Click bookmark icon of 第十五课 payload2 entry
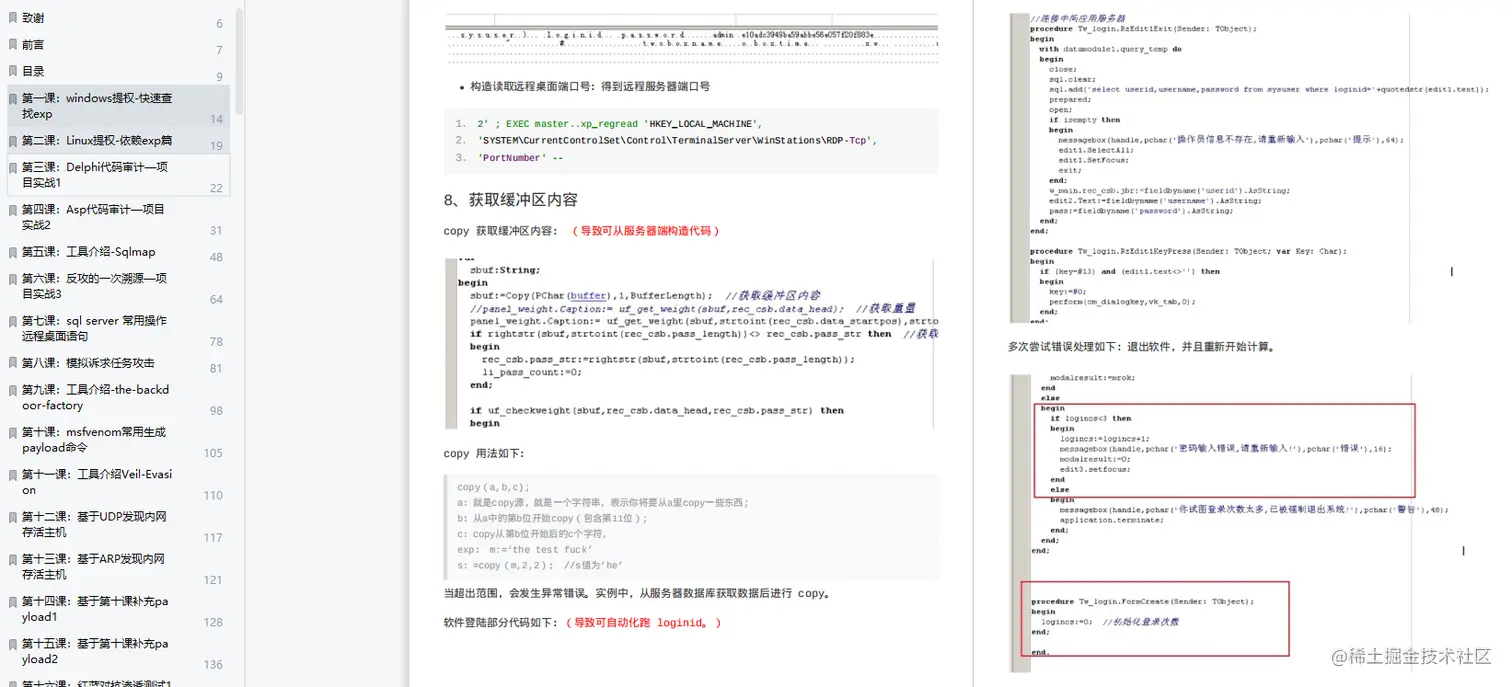 (13, 643)
